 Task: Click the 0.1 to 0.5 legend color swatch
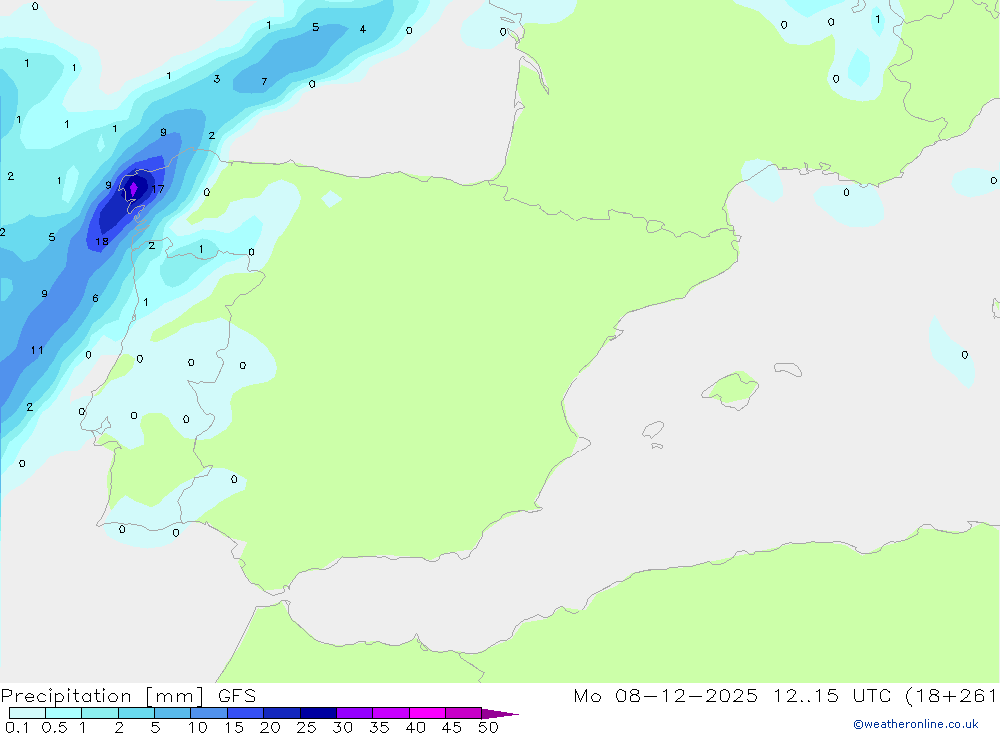(27, 713)
